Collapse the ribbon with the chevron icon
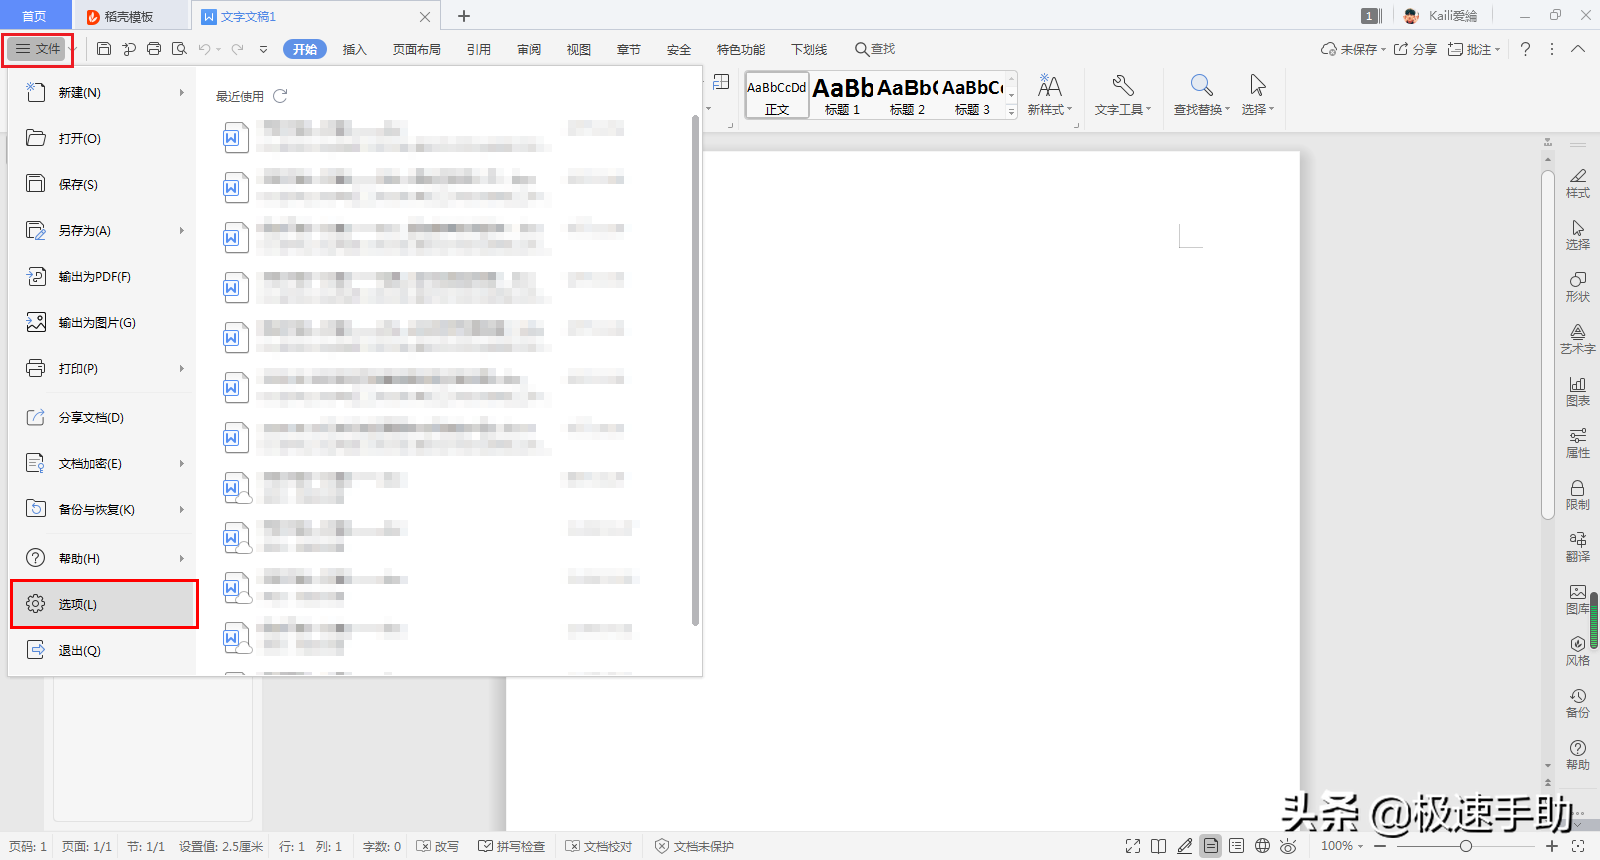The height and width of the screenshot is (860, 1600). pyautogui.click(x=1578, y=49)
